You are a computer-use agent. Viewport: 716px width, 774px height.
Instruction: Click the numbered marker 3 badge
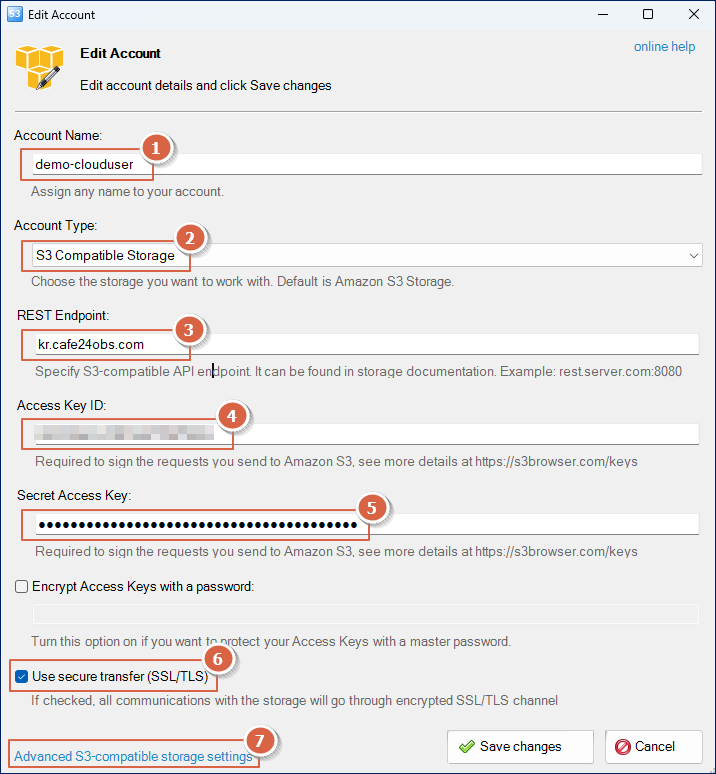pyautogui.click(x=188, y=329)
